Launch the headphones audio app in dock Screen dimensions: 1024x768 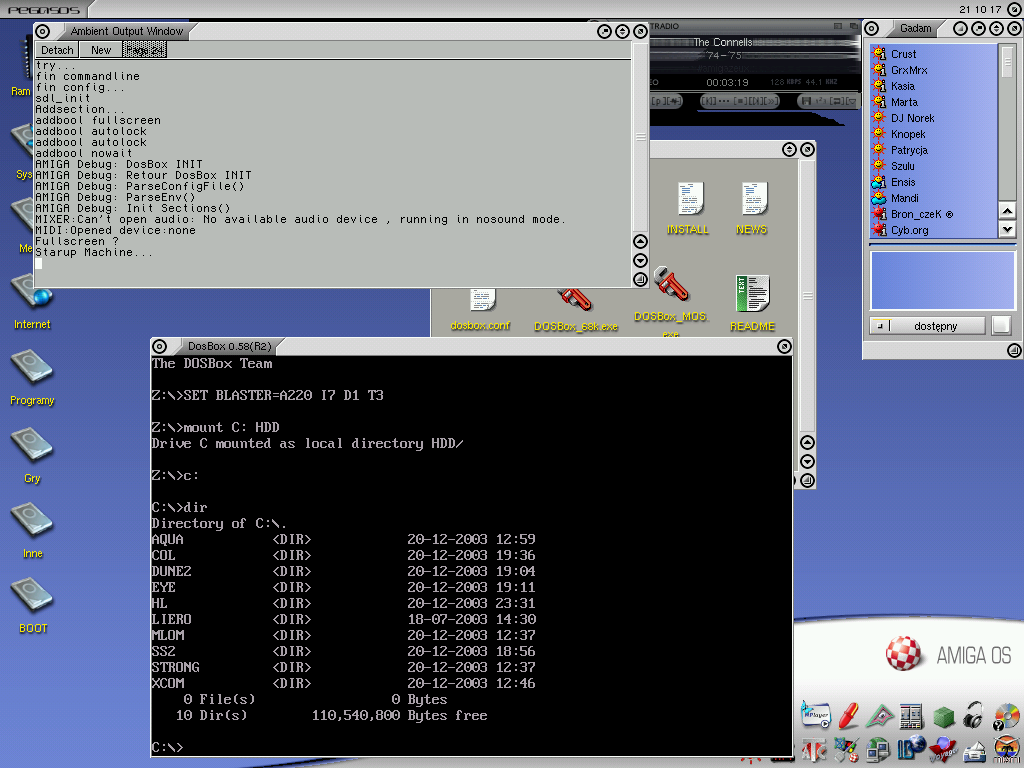(973, 714)
